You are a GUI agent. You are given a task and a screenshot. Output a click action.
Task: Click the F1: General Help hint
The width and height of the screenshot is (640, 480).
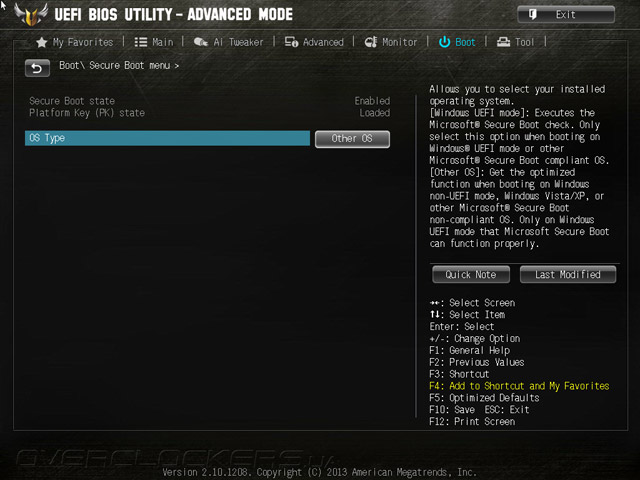click(x=469, y=350)
